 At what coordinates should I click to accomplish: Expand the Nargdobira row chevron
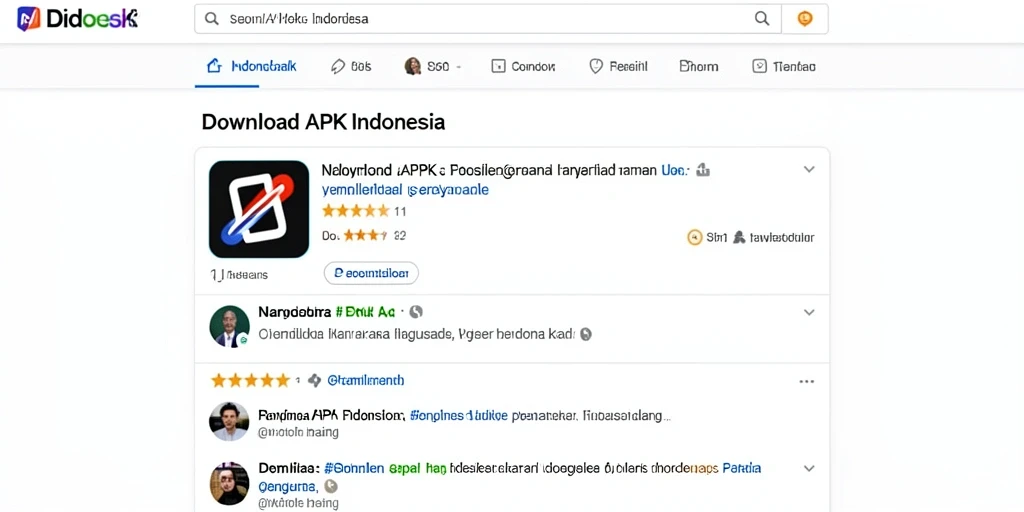coord(808,312)
